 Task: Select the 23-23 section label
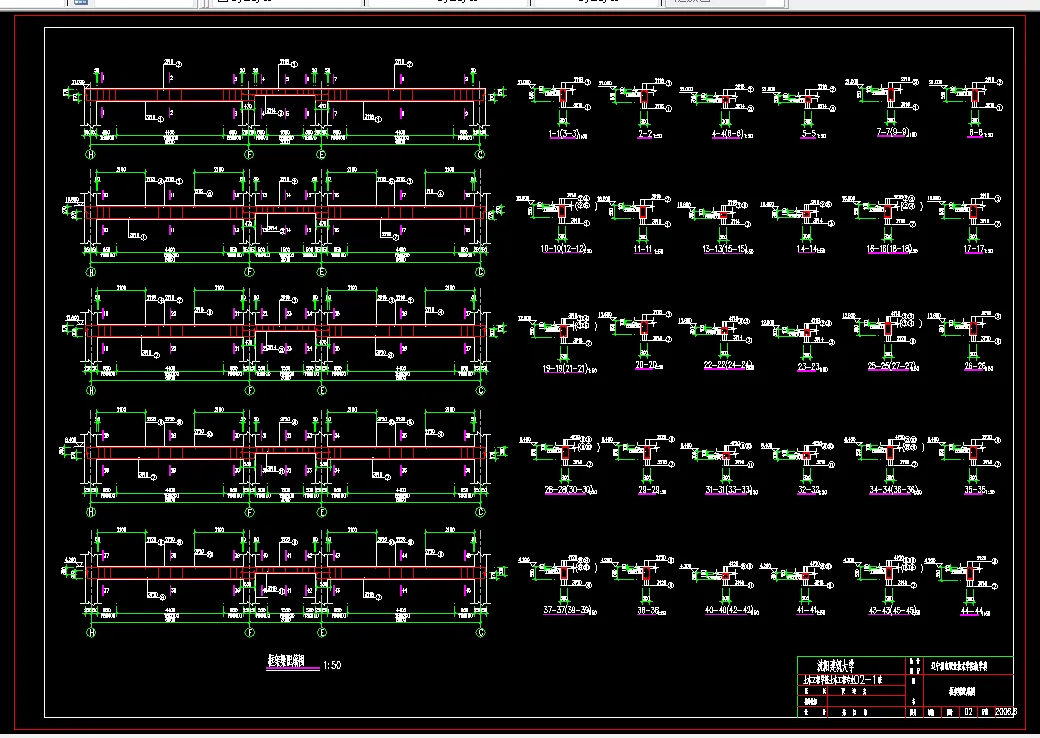coord(809,367)
